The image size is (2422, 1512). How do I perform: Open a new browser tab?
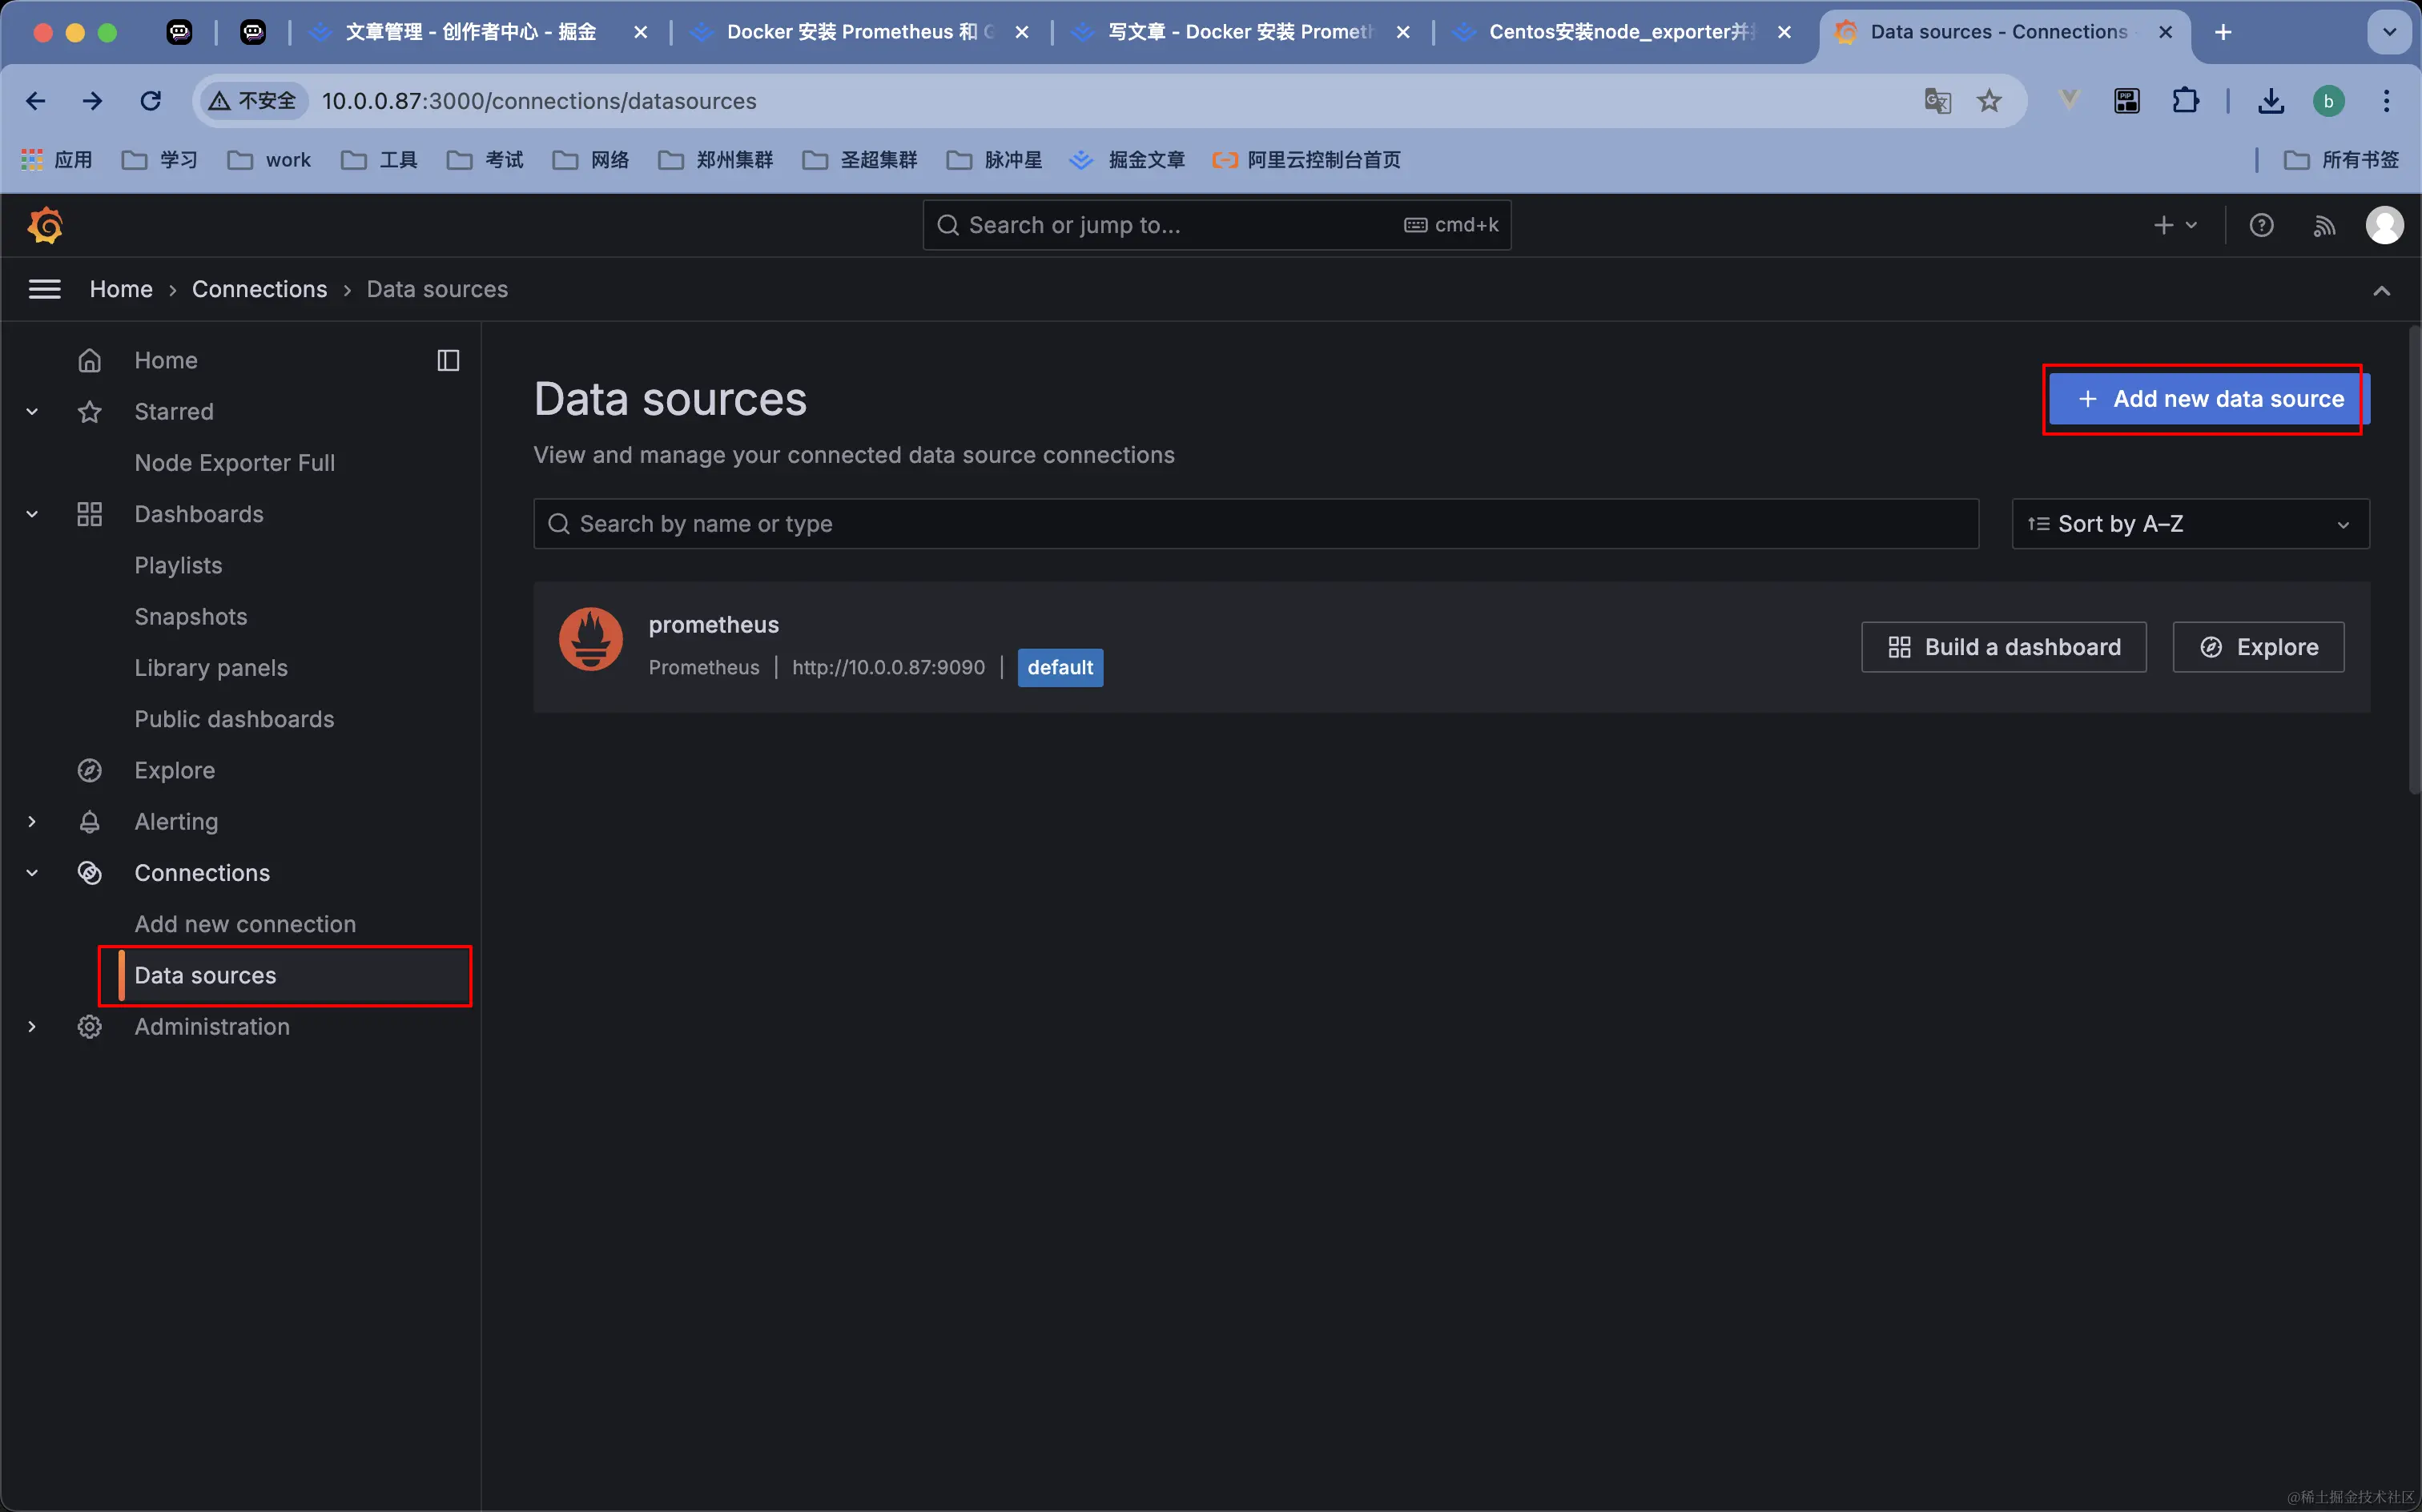point(2223,32)
